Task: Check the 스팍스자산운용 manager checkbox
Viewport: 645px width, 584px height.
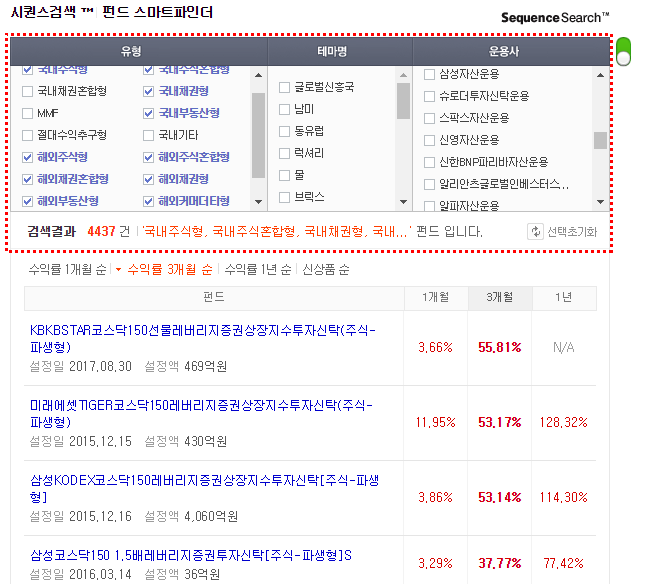Action: [x=429, y=118]
